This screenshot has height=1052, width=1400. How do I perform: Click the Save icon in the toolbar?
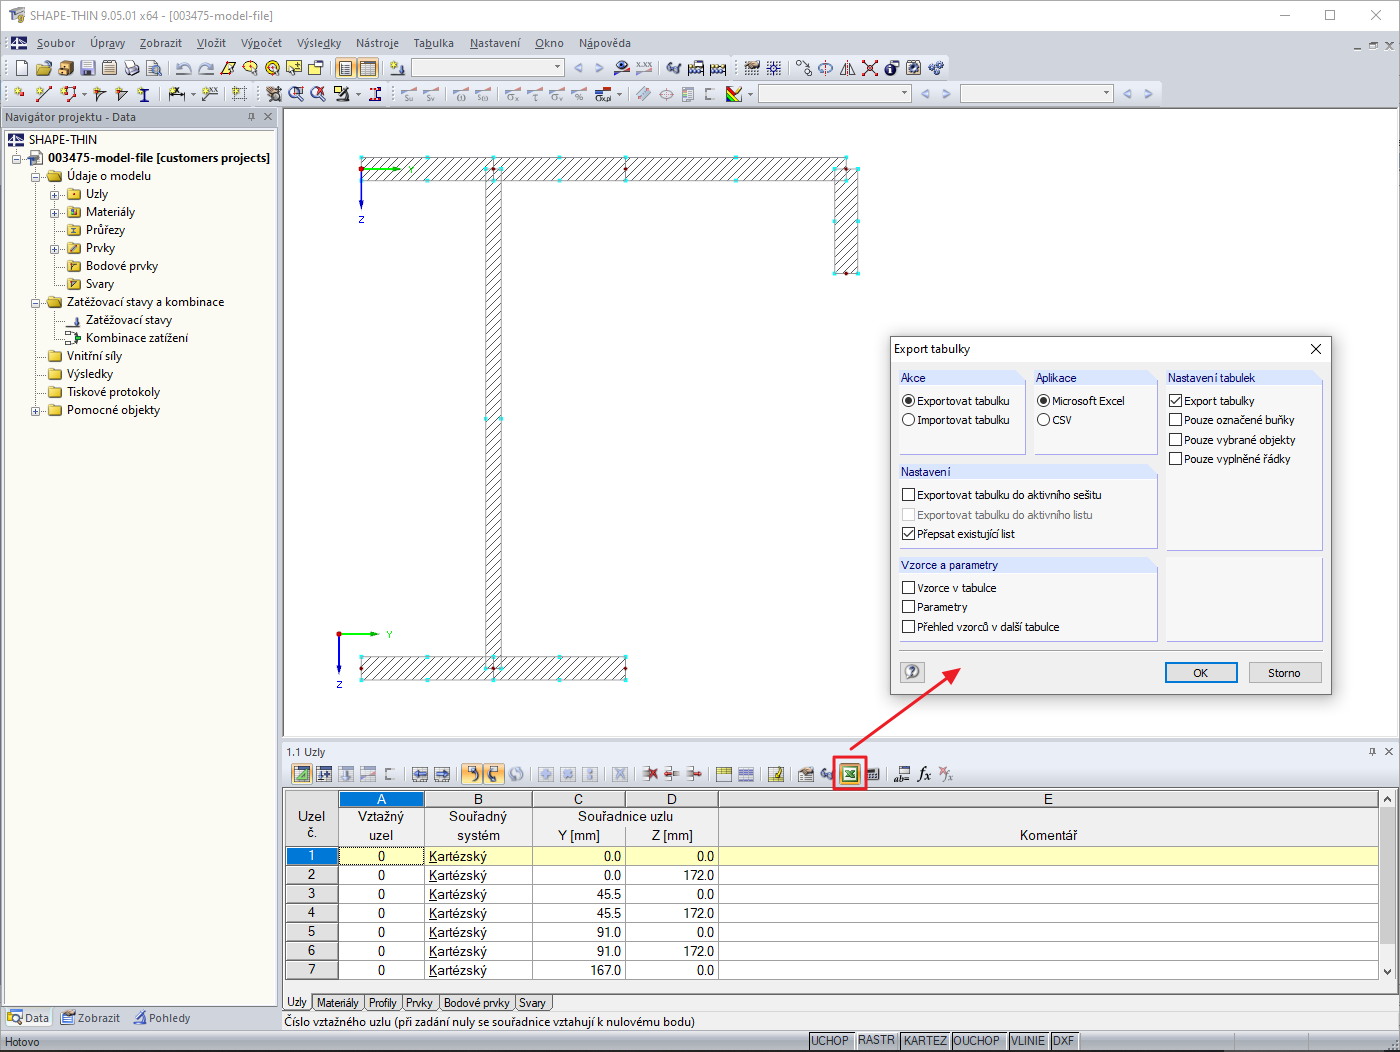click(x=88, y=67)
